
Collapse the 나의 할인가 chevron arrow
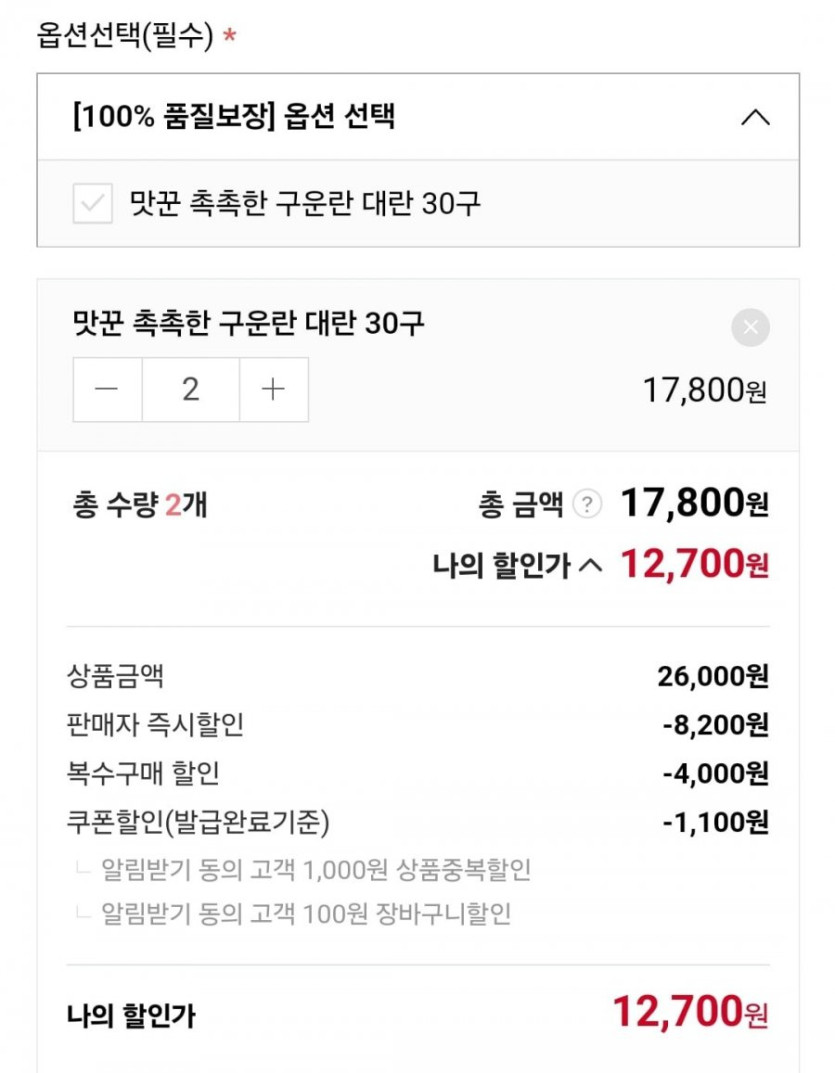[591, 566]
